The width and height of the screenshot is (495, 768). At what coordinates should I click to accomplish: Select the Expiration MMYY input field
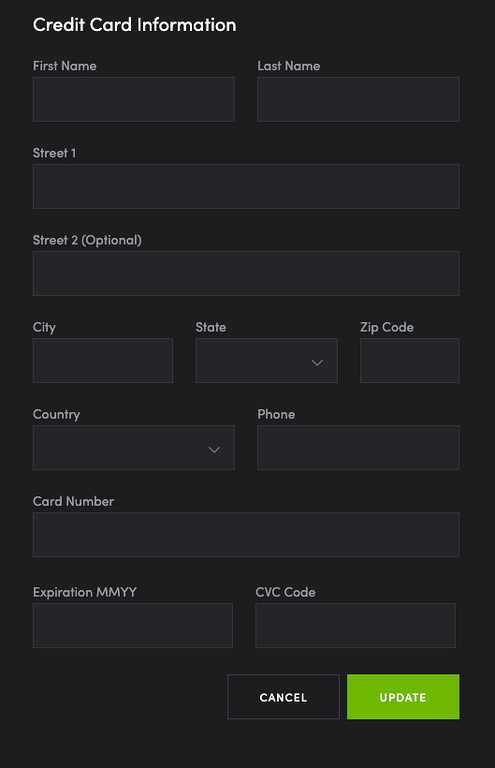(x=133, y=625)
